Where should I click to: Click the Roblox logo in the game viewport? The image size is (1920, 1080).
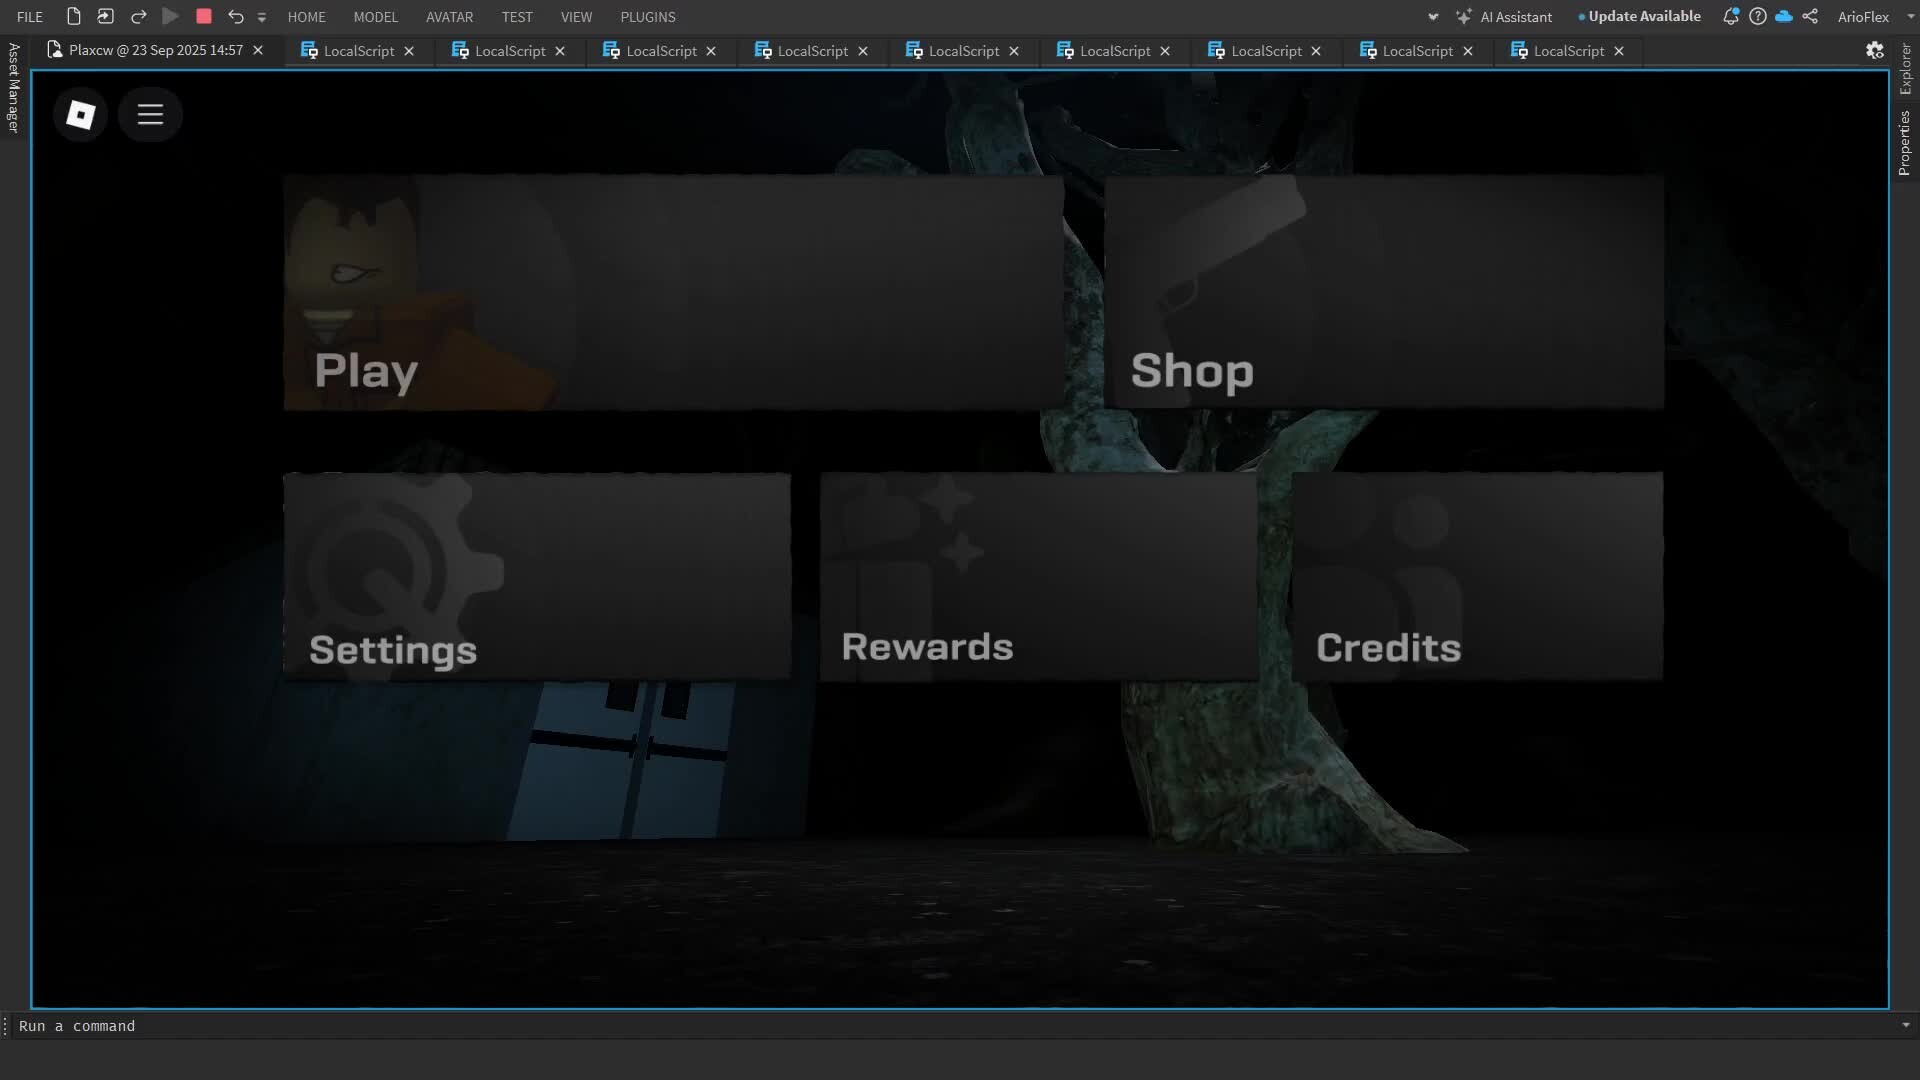point(80,114)
